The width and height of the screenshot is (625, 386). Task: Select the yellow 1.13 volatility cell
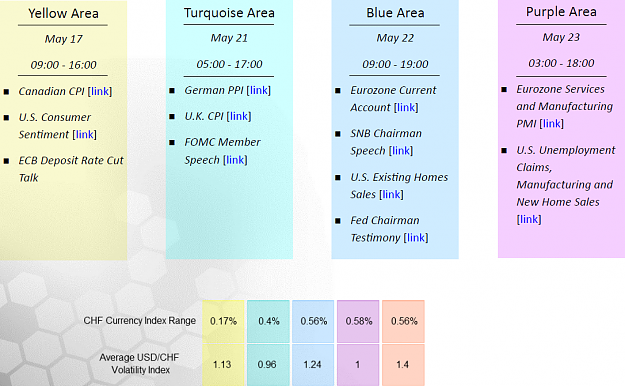click(x=223, y=365)
